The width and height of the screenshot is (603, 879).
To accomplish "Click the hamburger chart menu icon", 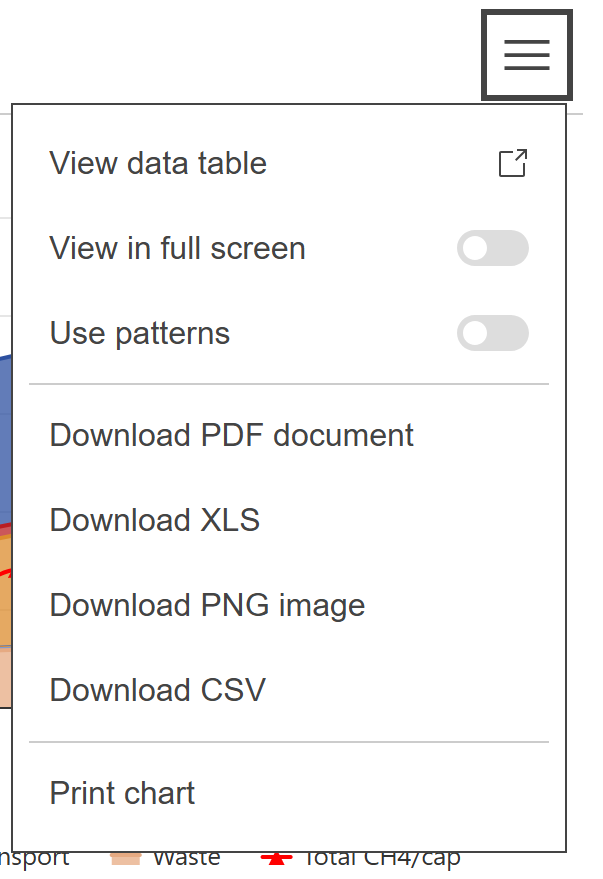I will [x=527, y=55].
